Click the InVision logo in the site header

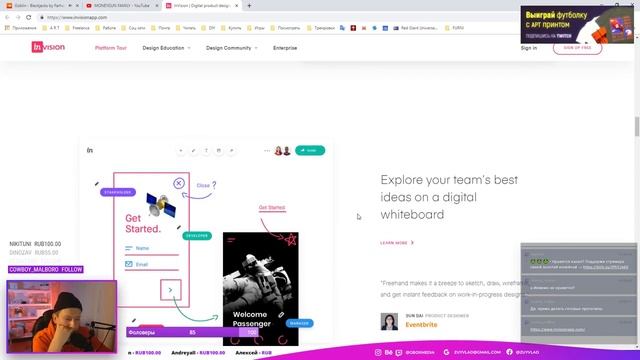click(48, 47)
